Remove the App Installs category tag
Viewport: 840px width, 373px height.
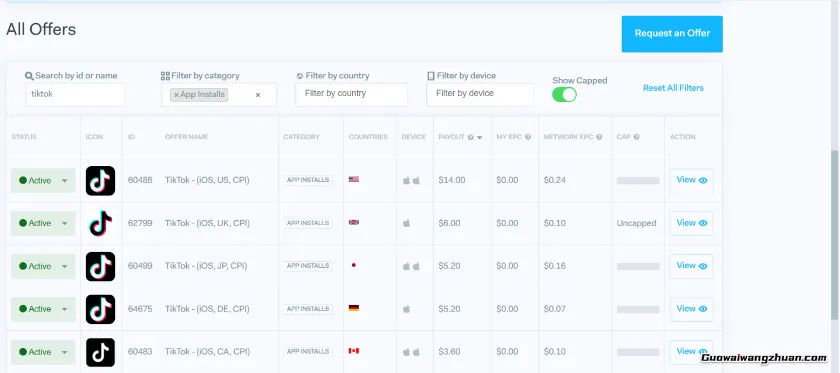(x=176, y=95)
